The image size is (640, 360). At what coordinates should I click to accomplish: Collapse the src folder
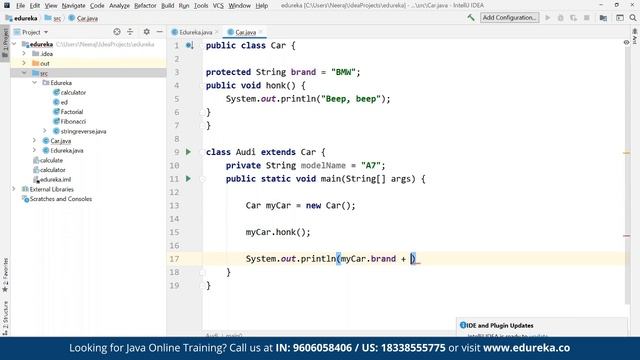[24, 73]
